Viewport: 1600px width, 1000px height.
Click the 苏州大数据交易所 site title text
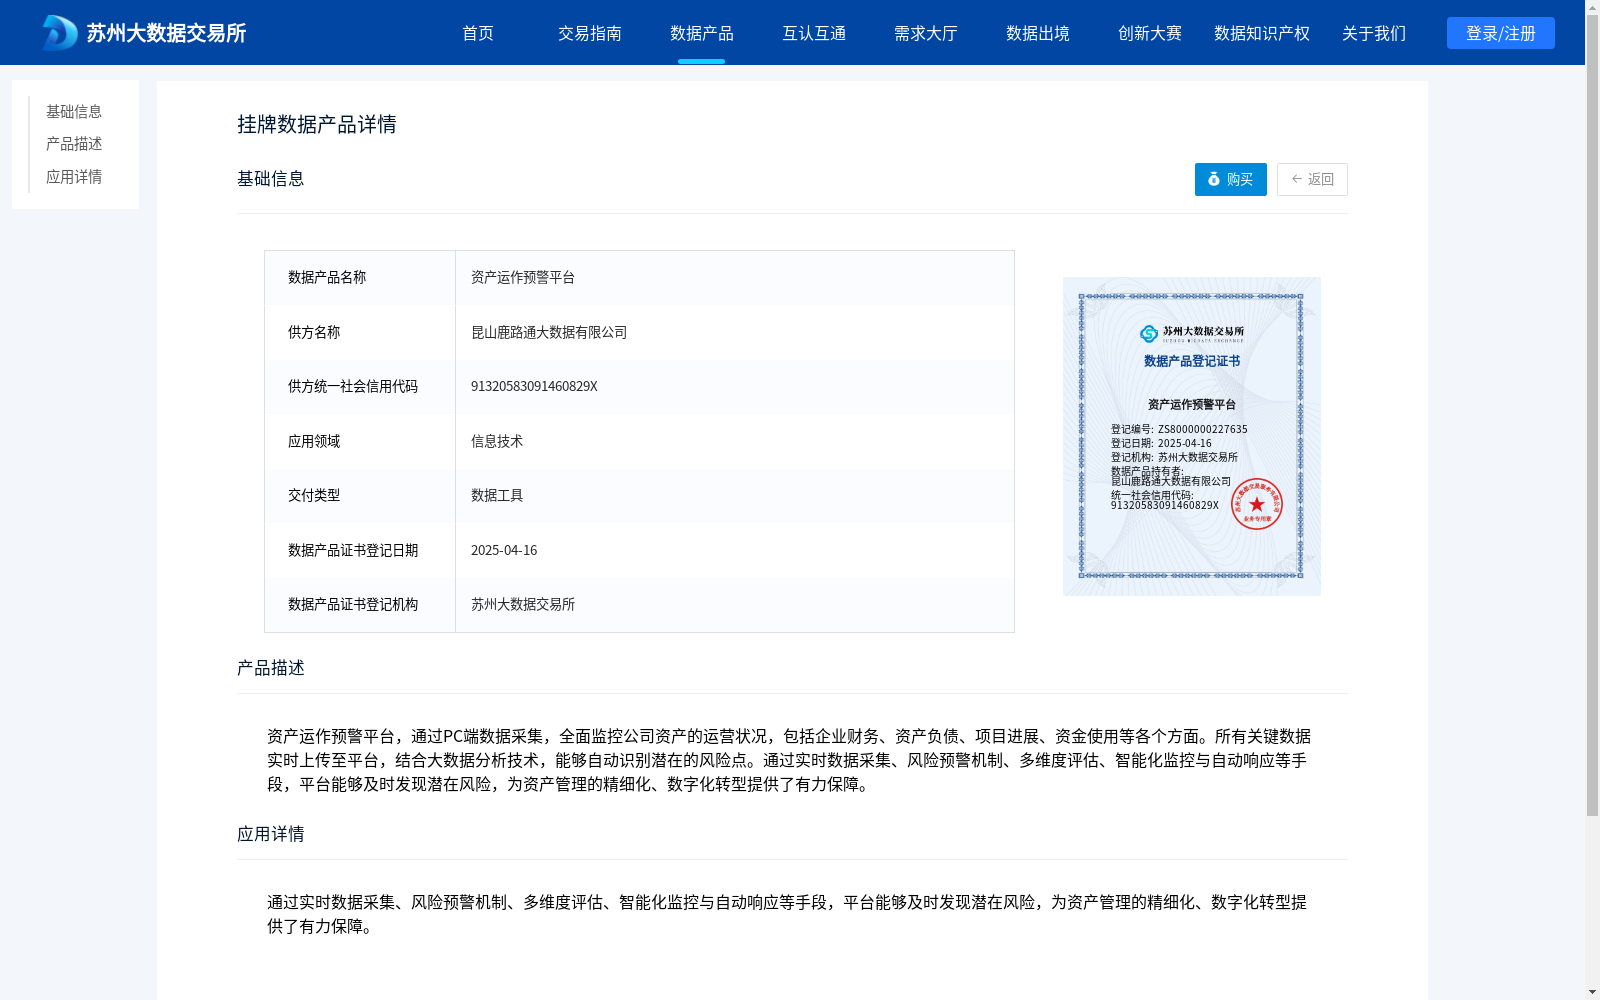coord(166,33)
